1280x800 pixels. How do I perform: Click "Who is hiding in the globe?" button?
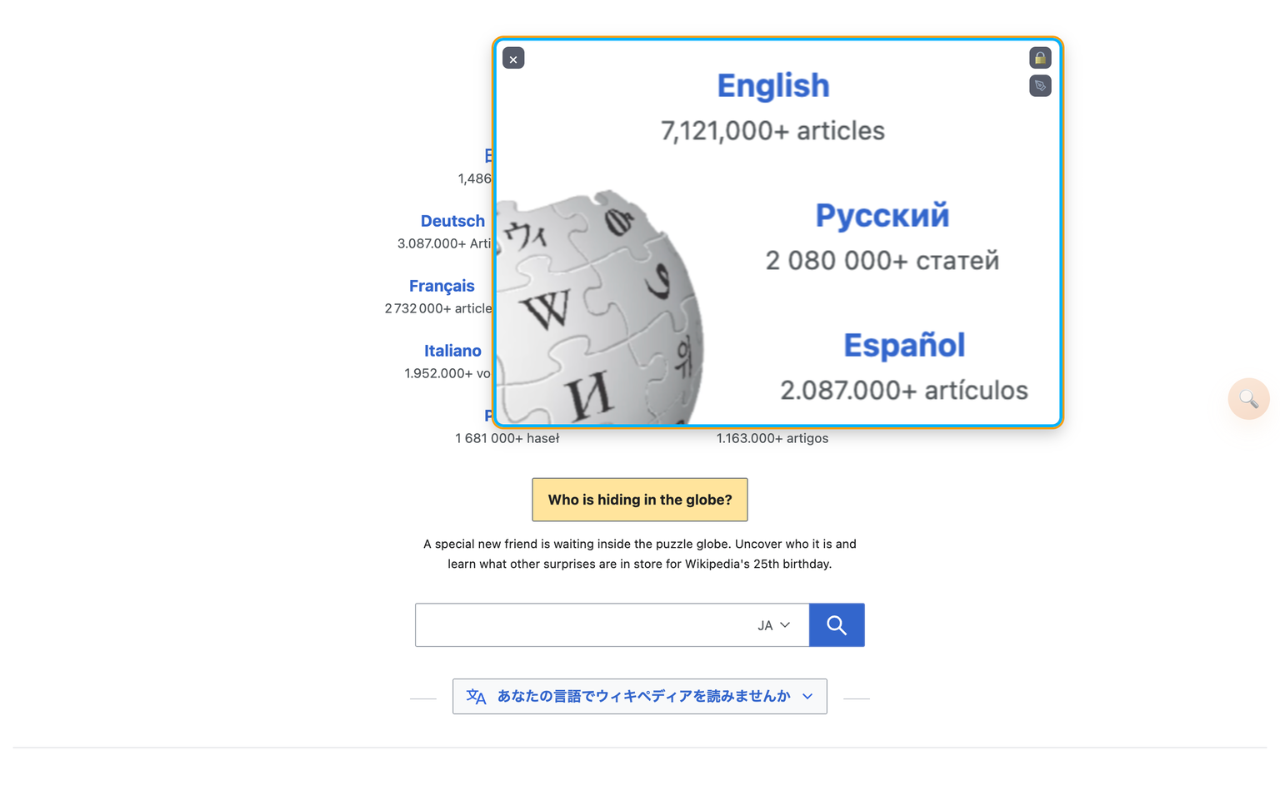[640, 500]
